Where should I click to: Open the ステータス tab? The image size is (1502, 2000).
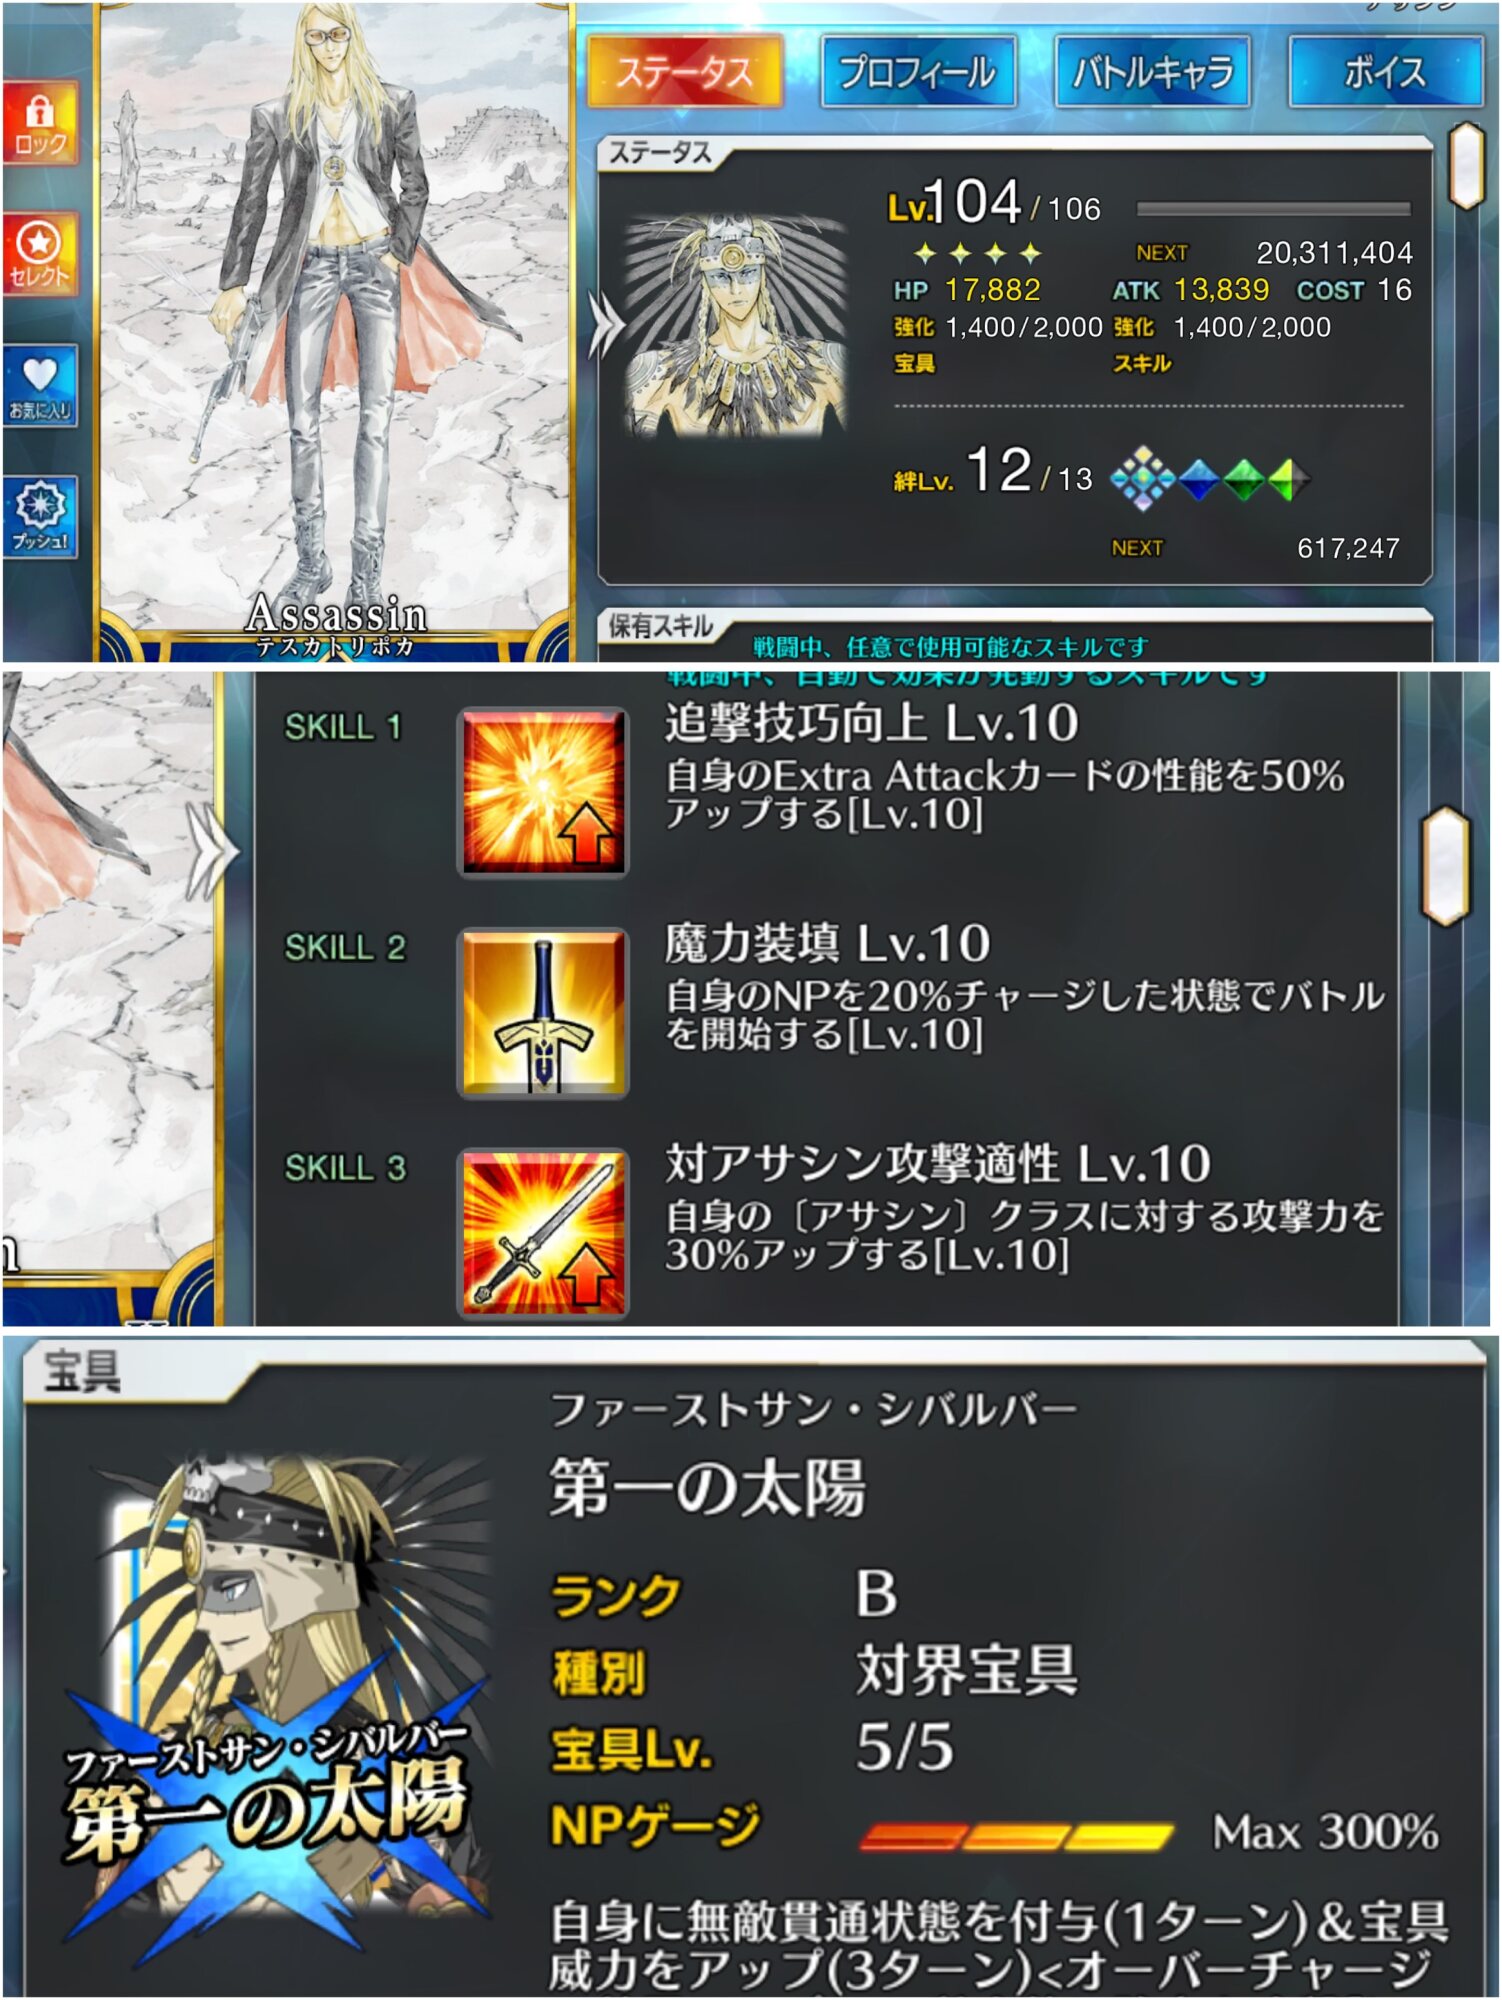[x=685, y=71]
